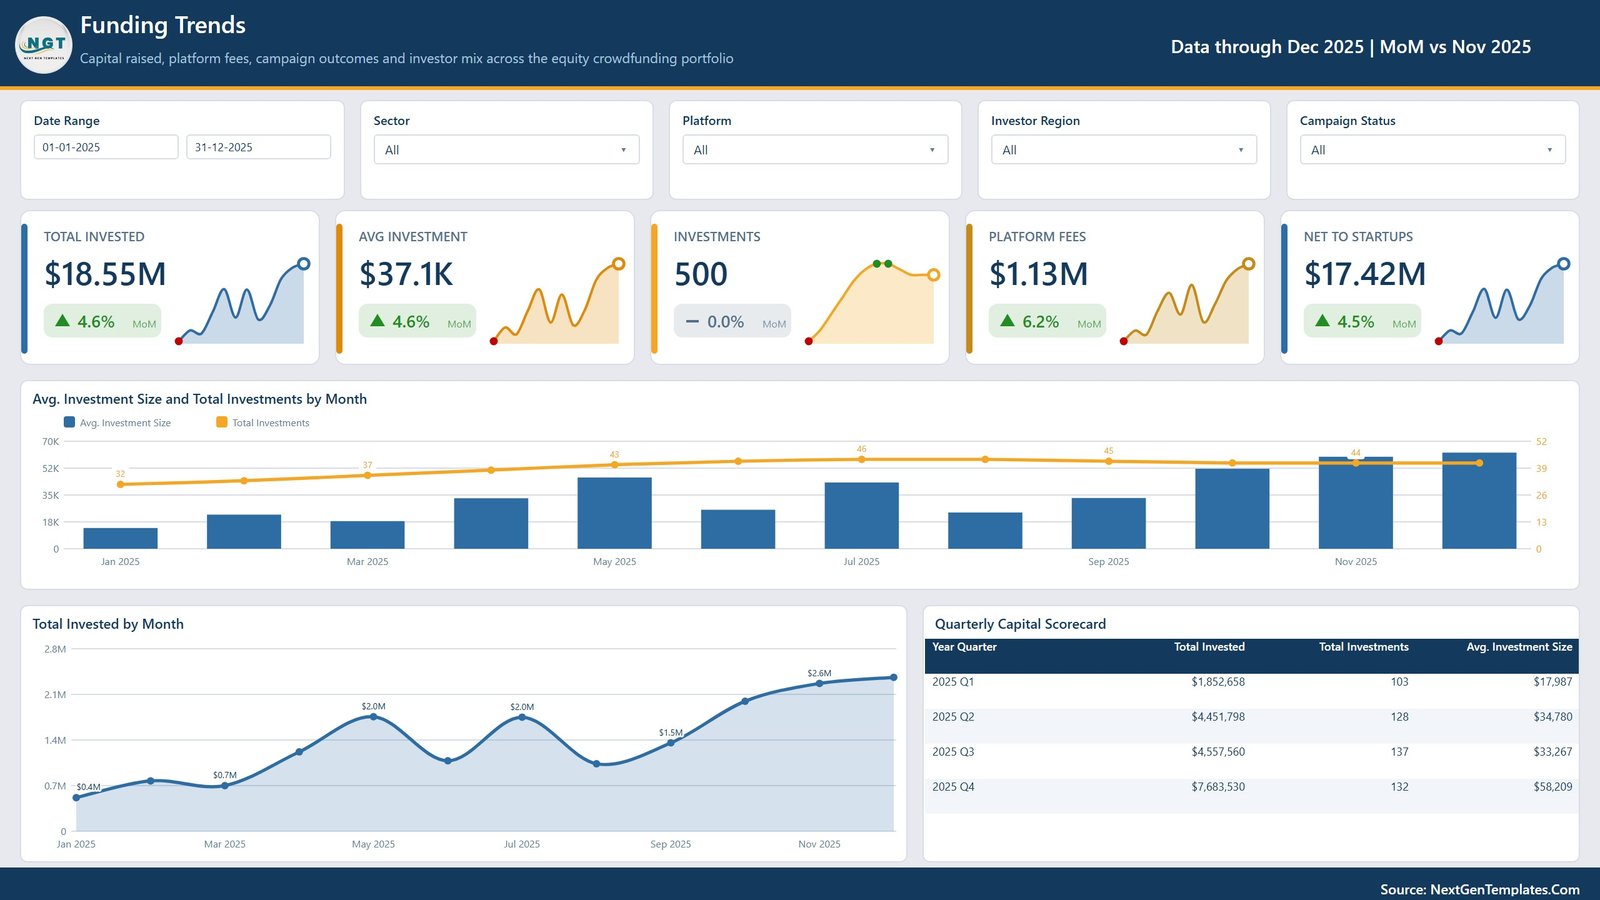Image resolution: width=1600 pixels, height=900 pixels.
Task: Select the 2025 Q4 row label
Action: point(953,787)
